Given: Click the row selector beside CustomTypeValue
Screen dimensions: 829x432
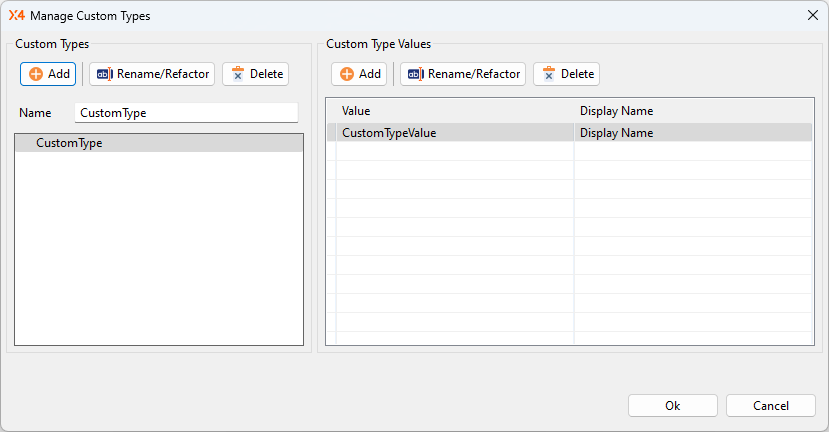Looking at the screenshot, I should pos(331,132).
